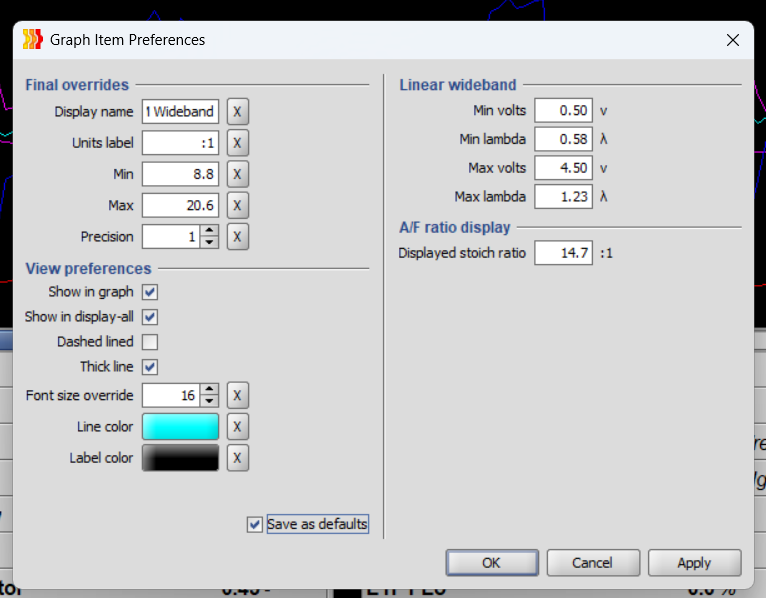Decrease Font size override with down arrow
Viewport: 766px width, 598px height.
(210, 401)
